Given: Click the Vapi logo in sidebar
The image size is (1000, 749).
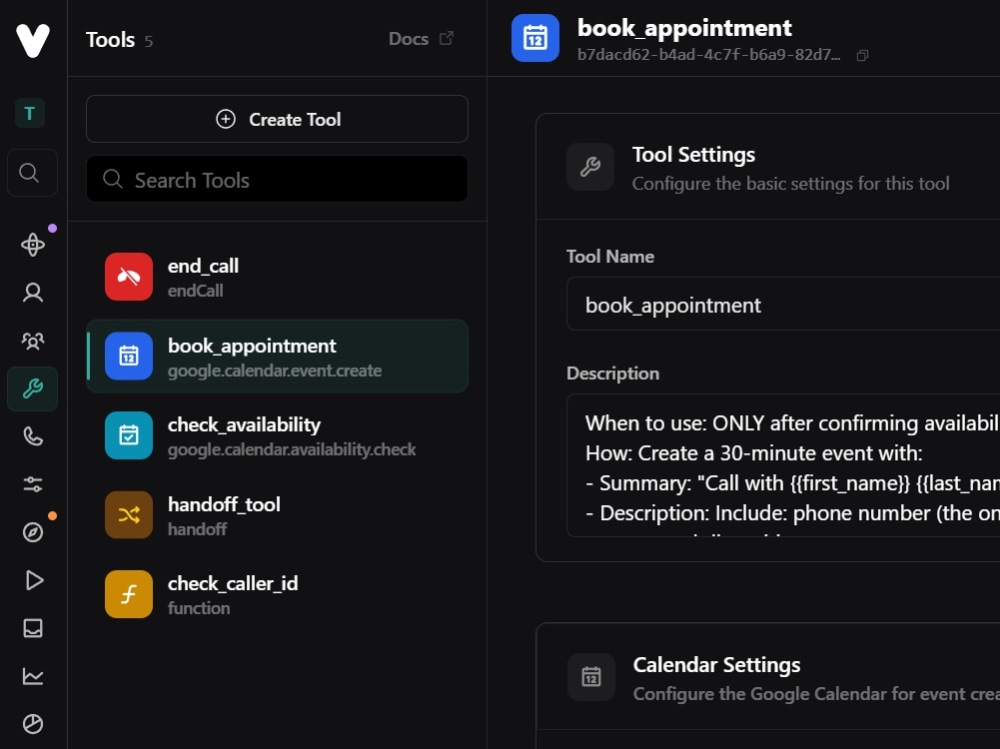Looking at the screenshot, I should [33, 40].
